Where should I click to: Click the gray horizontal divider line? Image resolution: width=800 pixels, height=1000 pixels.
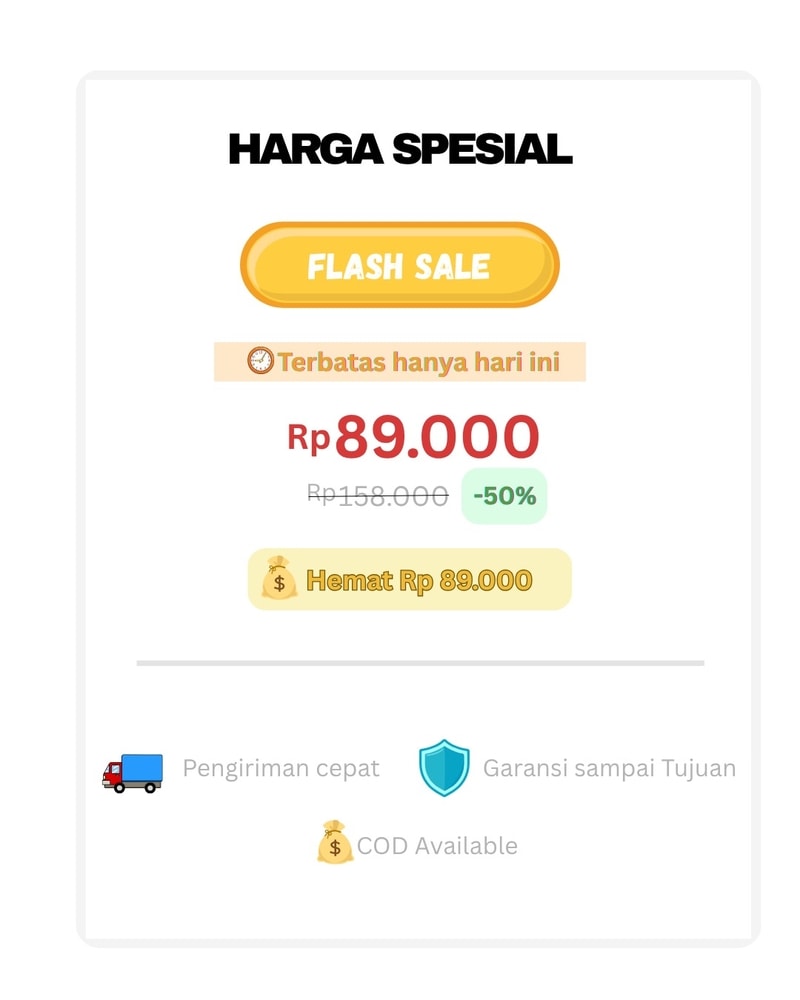(x=420, y=663)
